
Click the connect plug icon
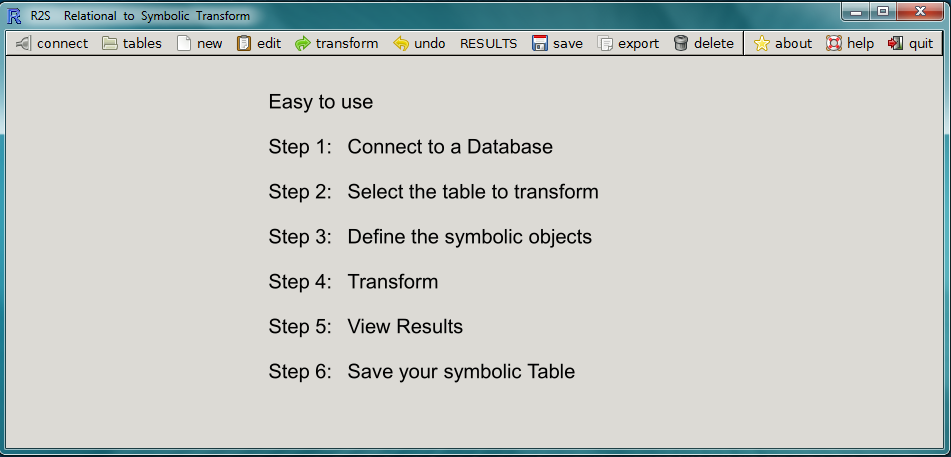(23, 43)
